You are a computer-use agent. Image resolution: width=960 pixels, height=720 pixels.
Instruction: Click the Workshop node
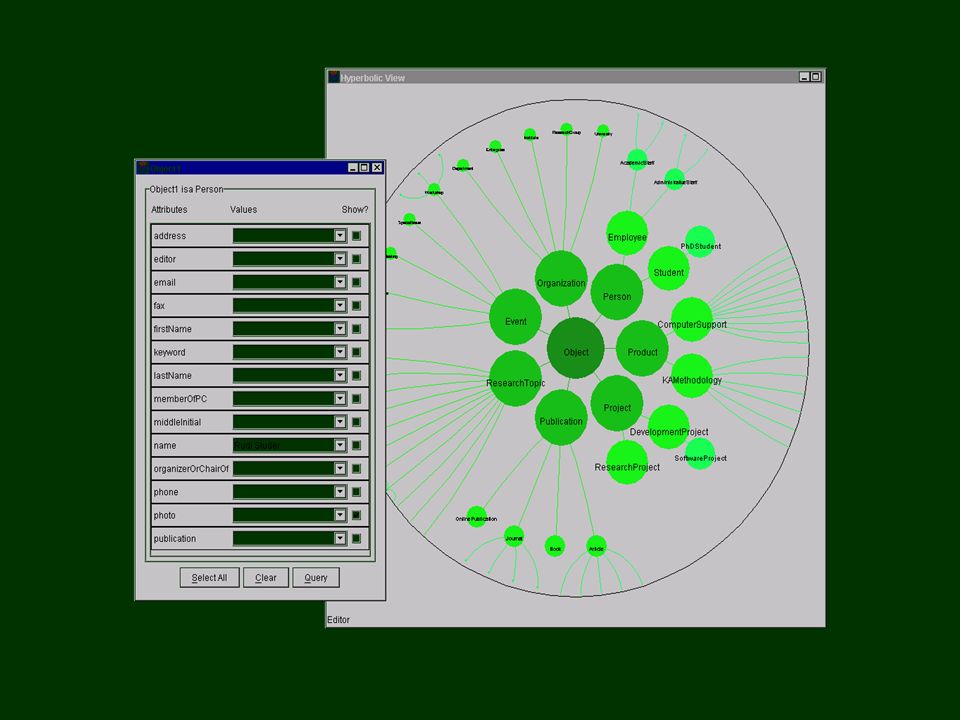[434, 190]
